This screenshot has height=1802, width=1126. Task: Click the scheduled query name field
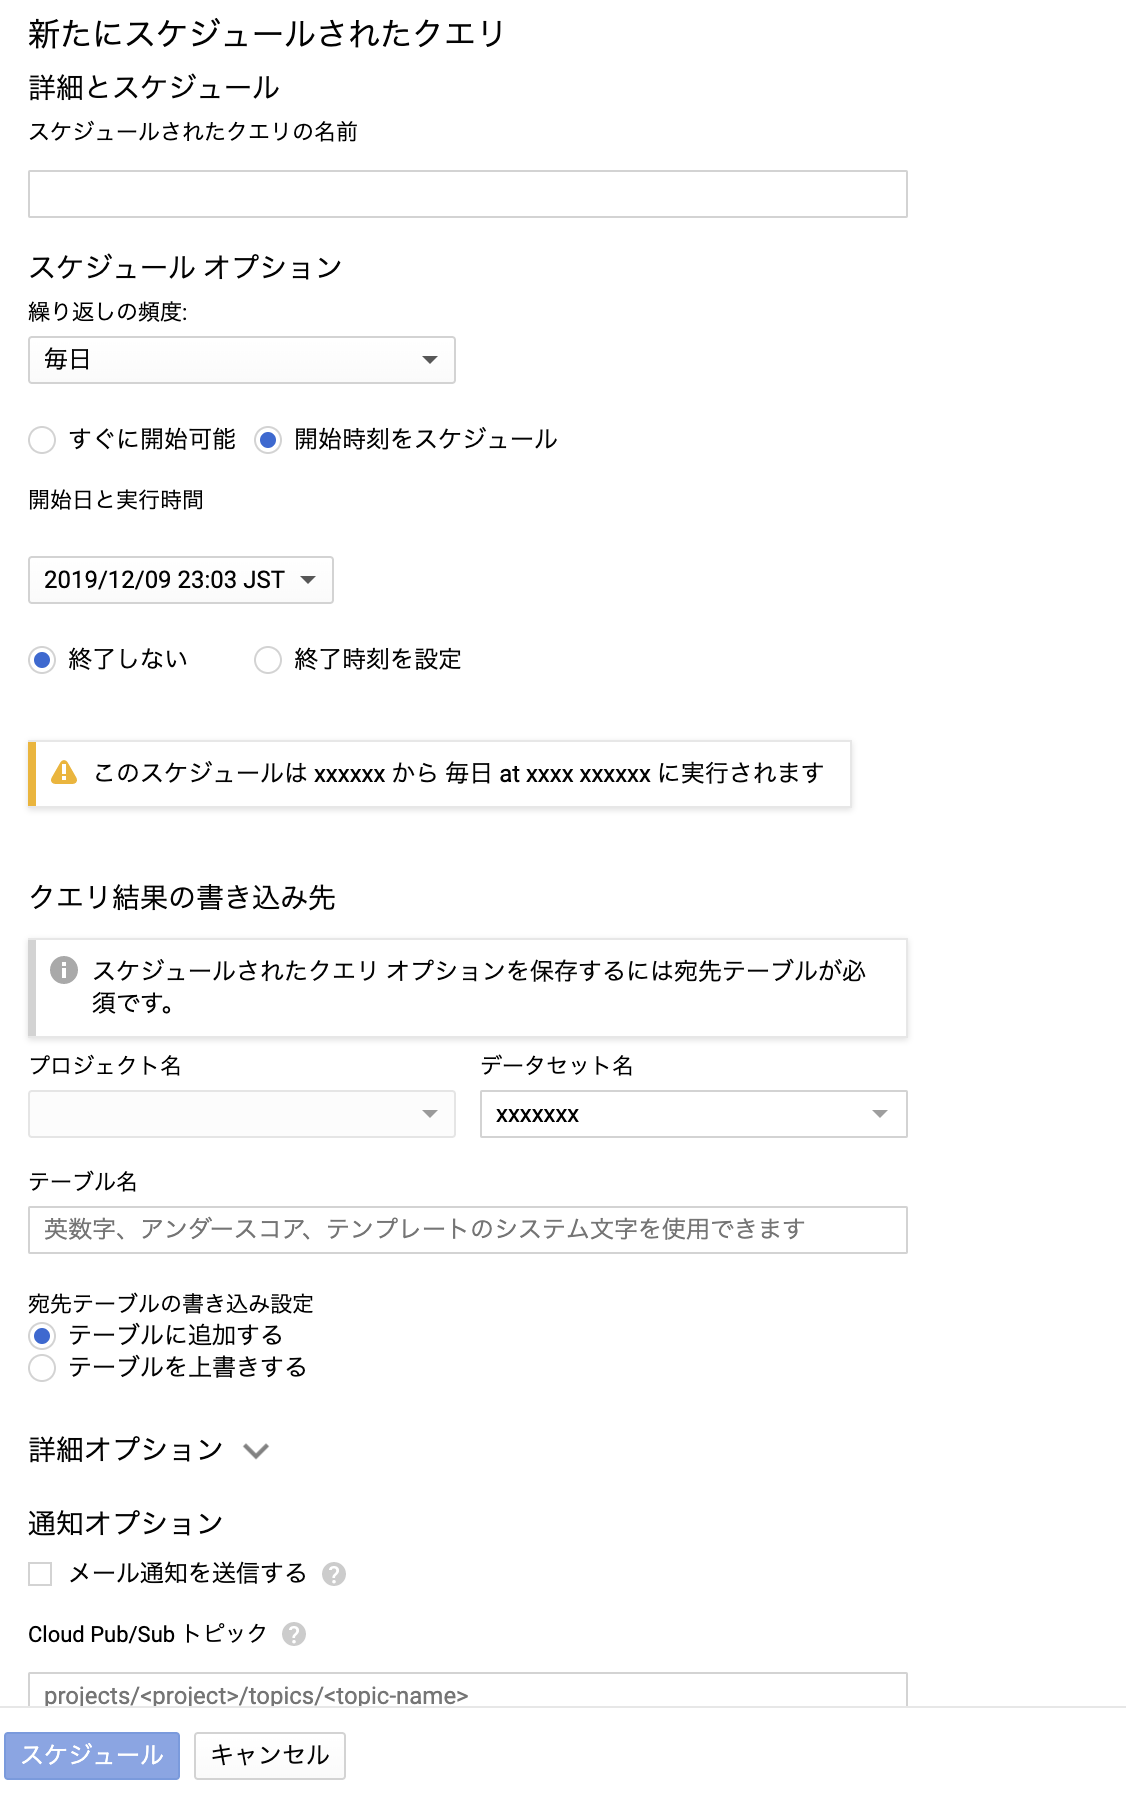tap(467, 193)
